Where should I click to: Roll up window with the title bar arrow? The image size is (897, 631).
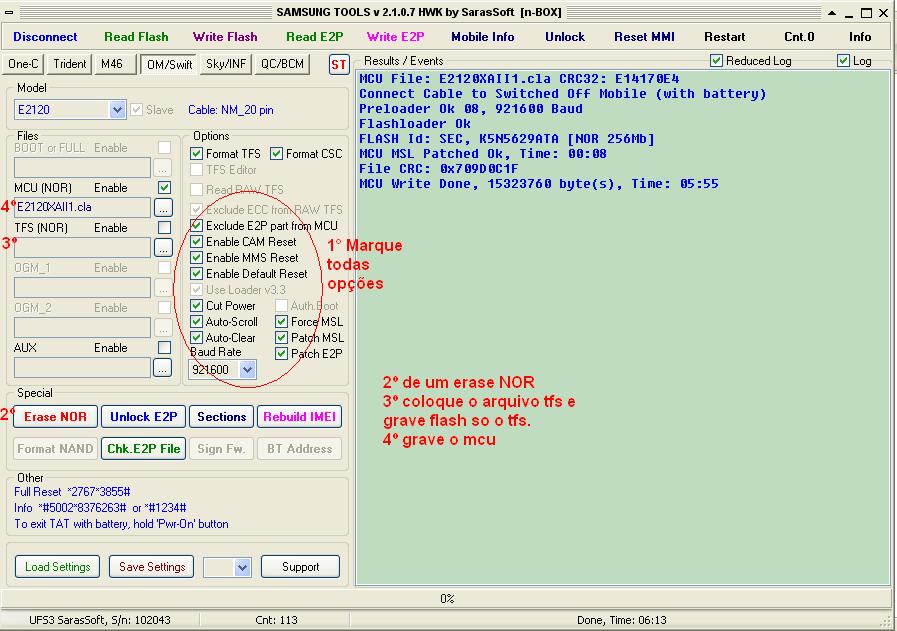(832, 13)
